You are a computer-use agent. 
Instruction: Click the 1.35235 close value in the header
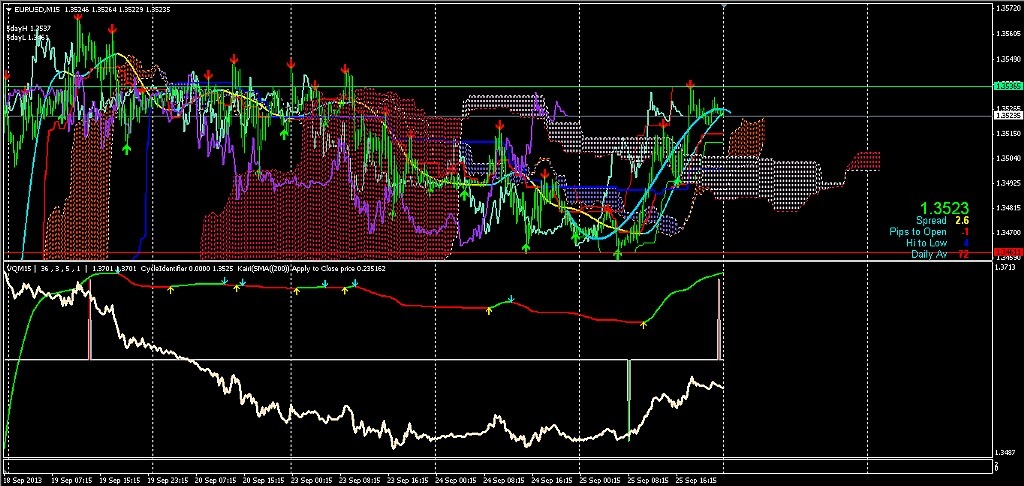coord(157,10)
